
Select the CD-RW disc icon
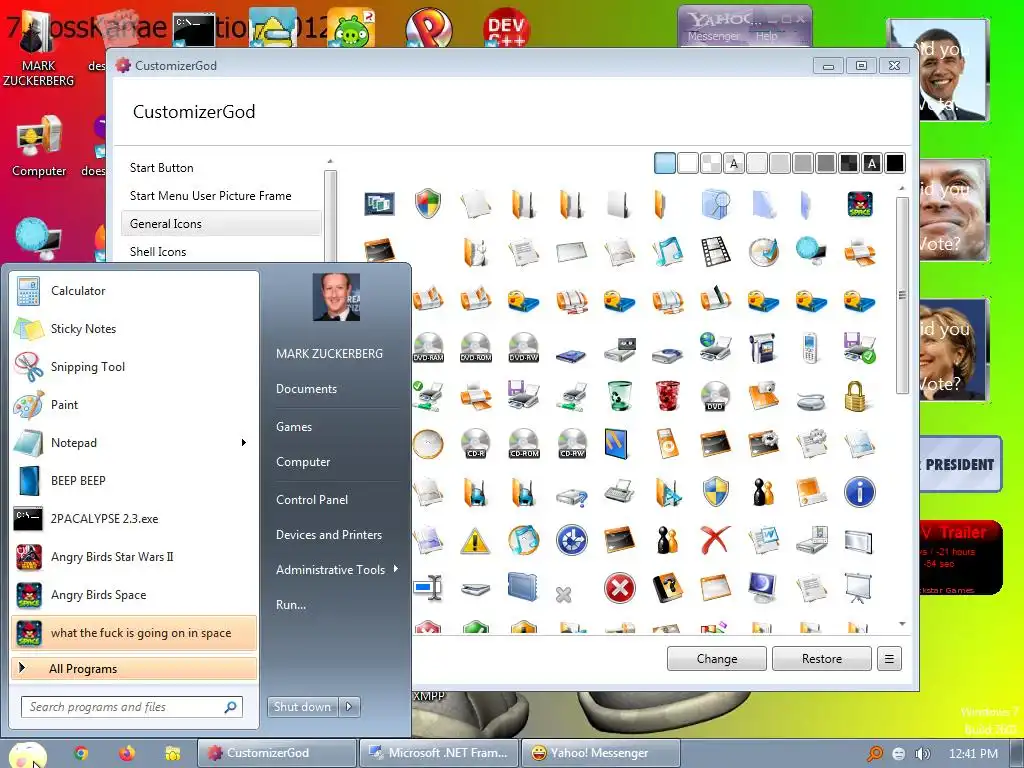(x=572, y=444)
